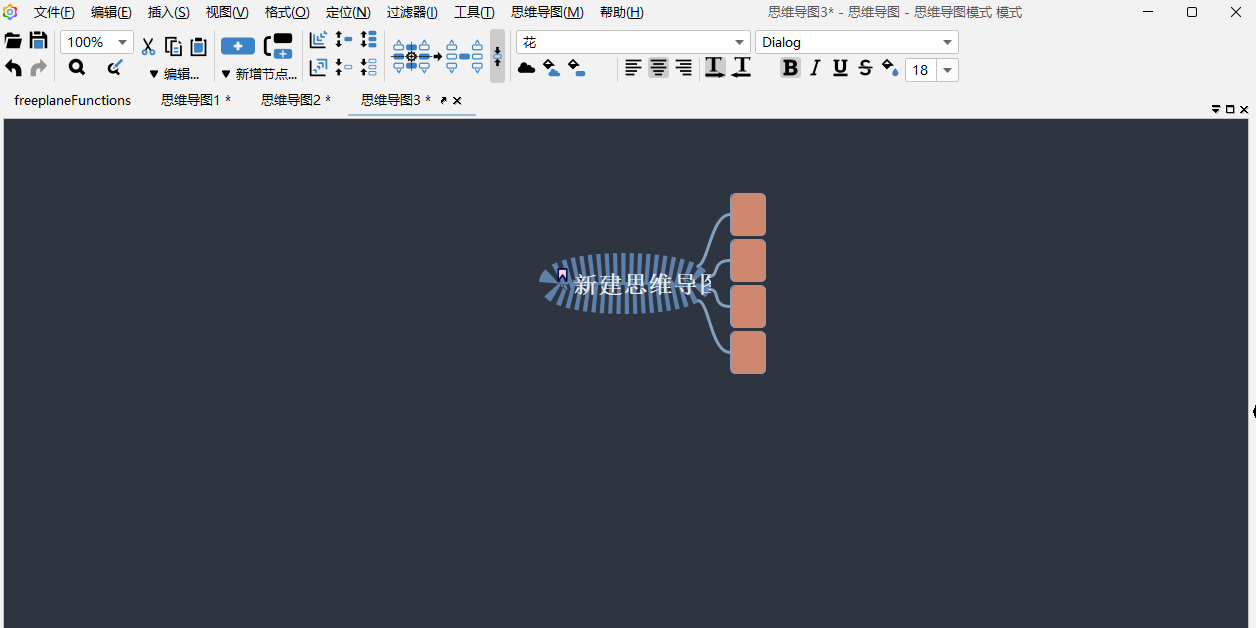This screenshot has width=1256, height=628.
Task: Toggle bold text formatting
Action: point(790,68)
